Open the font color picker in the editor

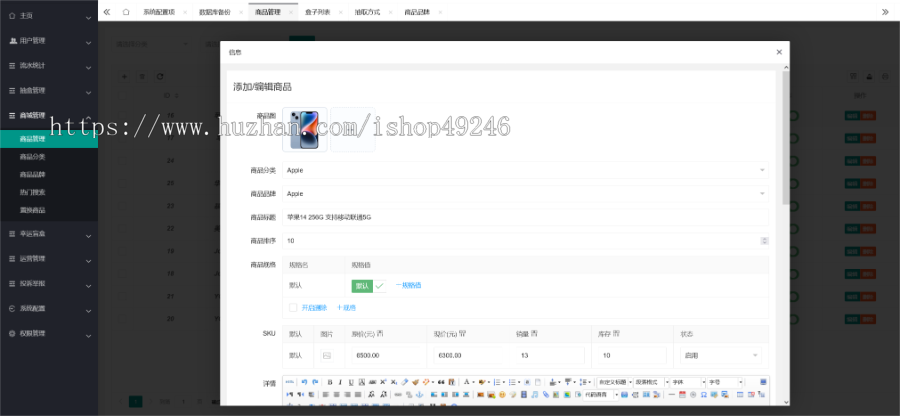tap(468, 382)
